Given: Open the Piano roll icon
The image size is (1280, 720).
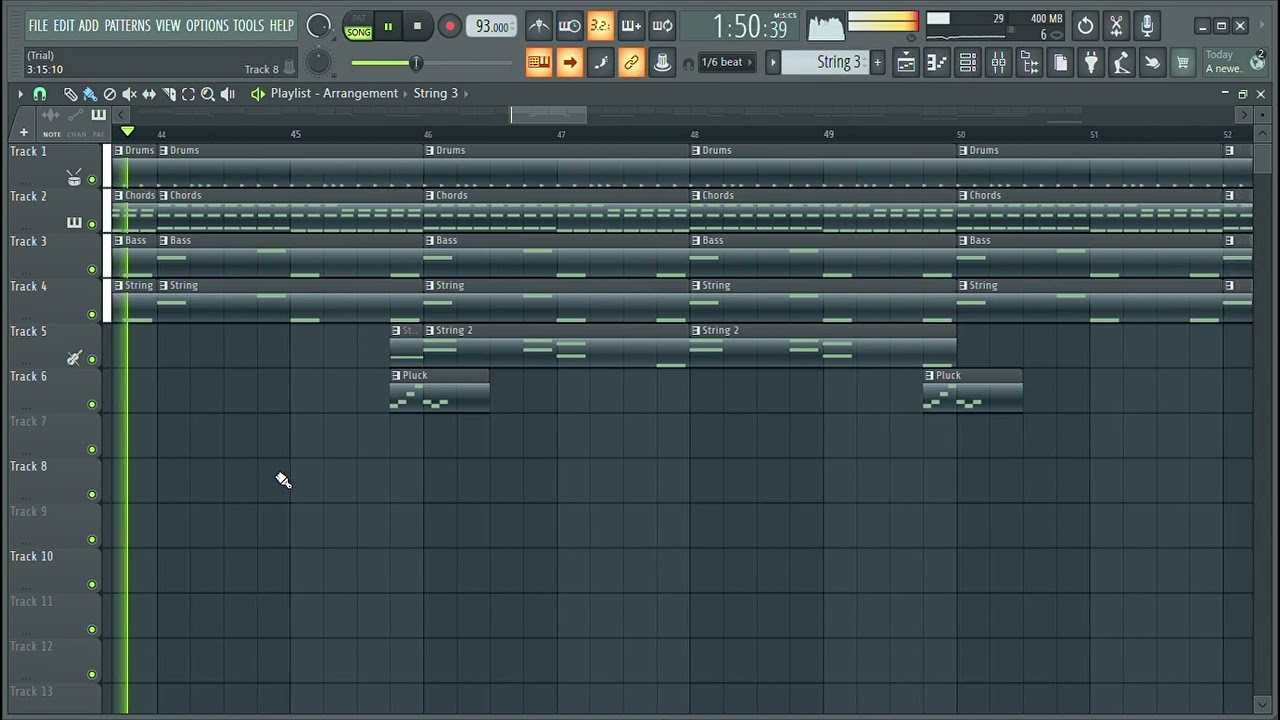Looking at the screenshot, I should (937, 63).
